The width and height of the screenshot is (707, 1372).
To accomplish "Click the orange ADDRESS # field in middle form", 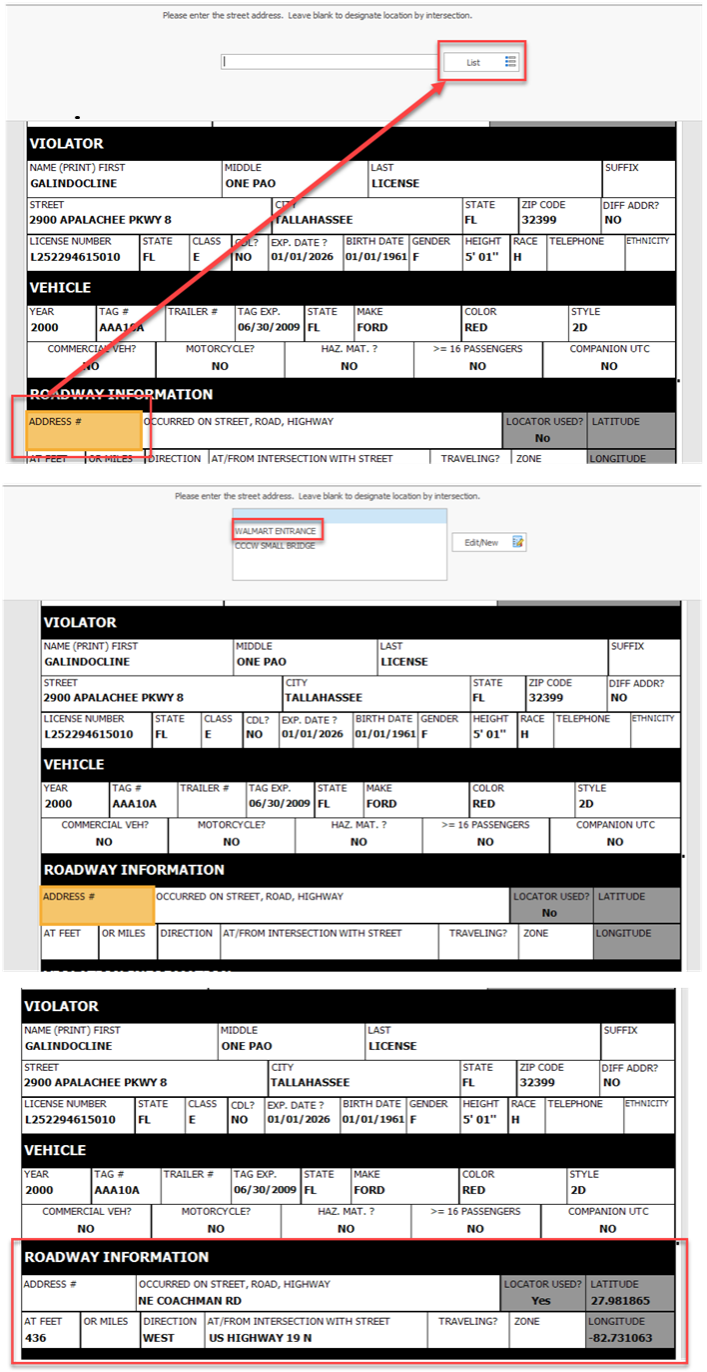I will point(97,905).
